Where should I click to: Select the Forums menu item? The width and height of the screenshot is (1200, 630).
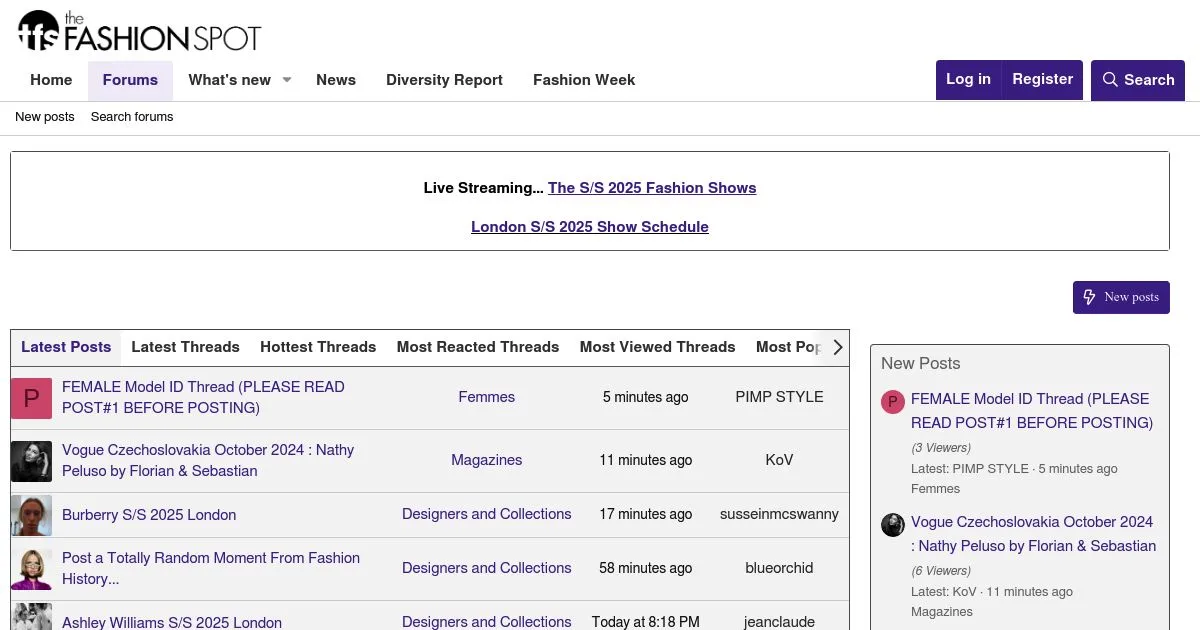tap(130, 80)
